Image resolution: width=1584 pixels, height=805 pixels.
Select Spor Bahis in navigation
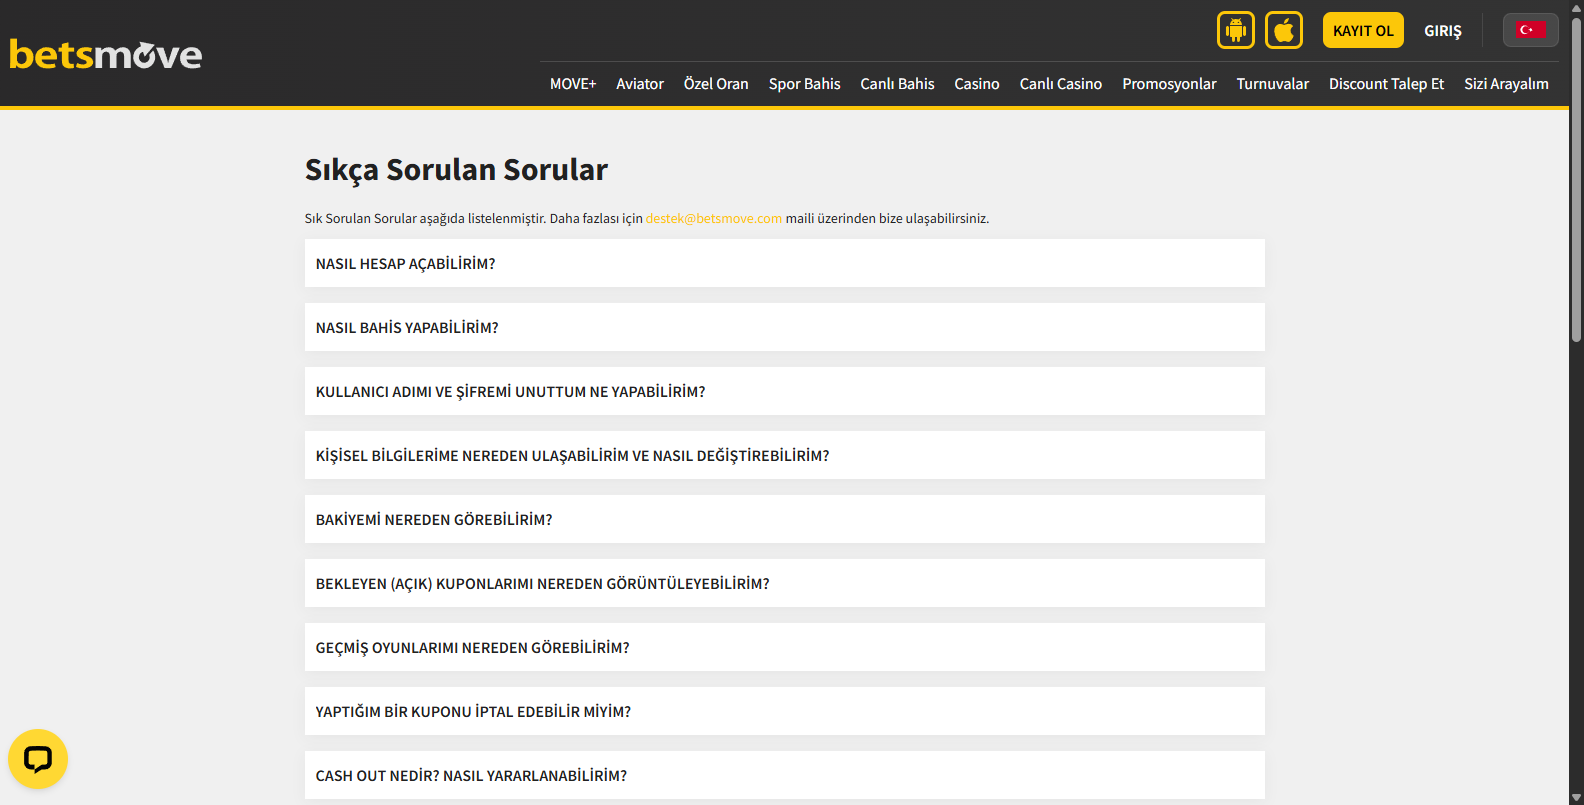pyautogui.click(x=804, y=84)
